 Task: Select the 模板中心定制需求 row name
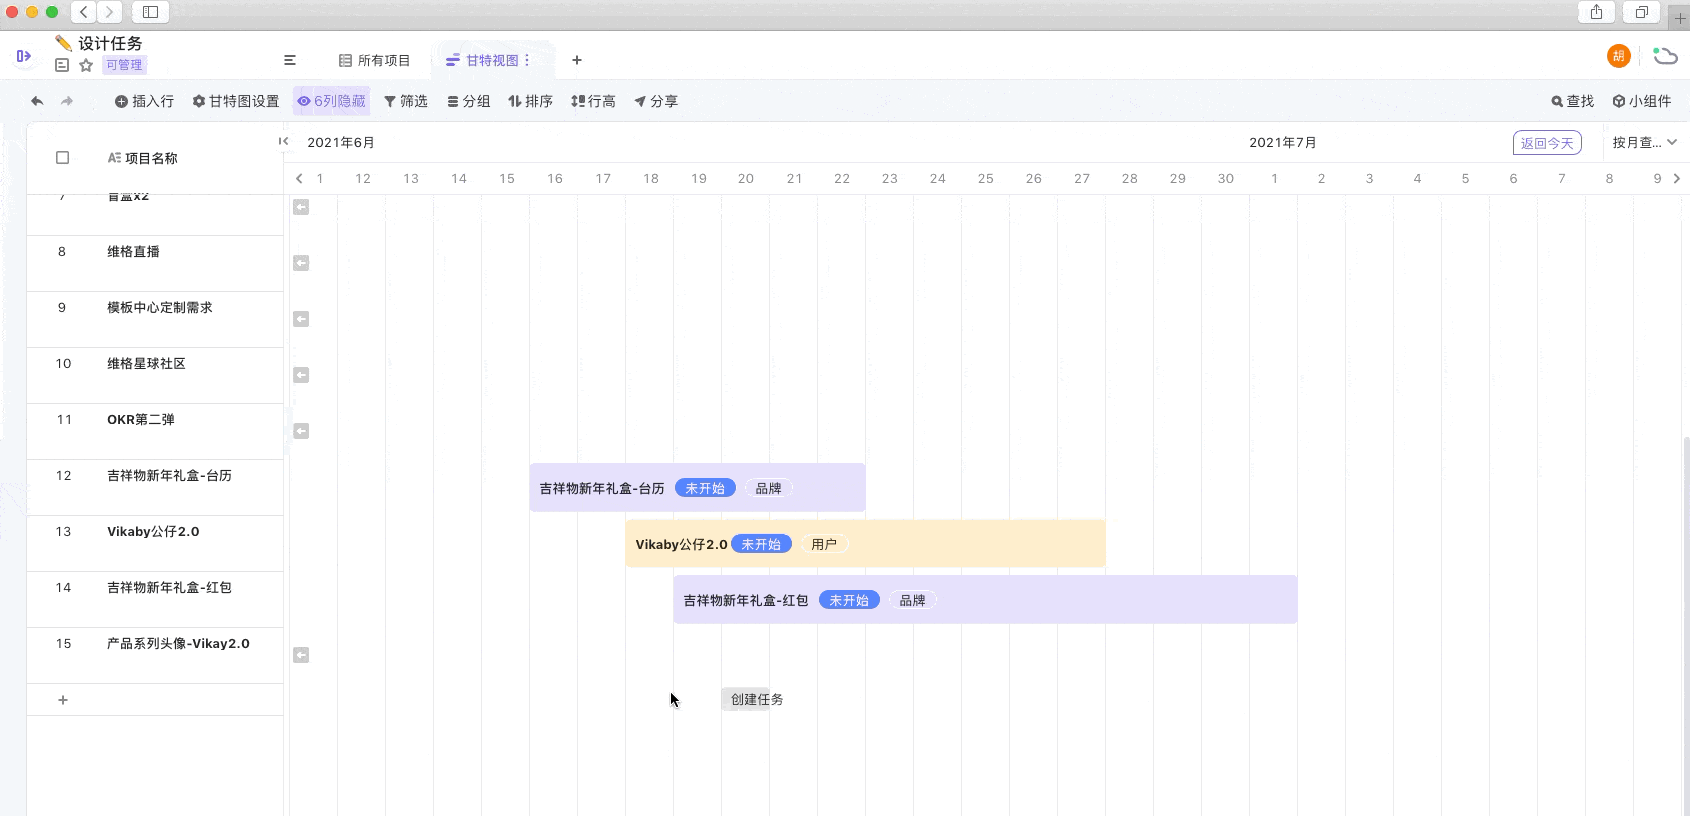coord(160,308)
